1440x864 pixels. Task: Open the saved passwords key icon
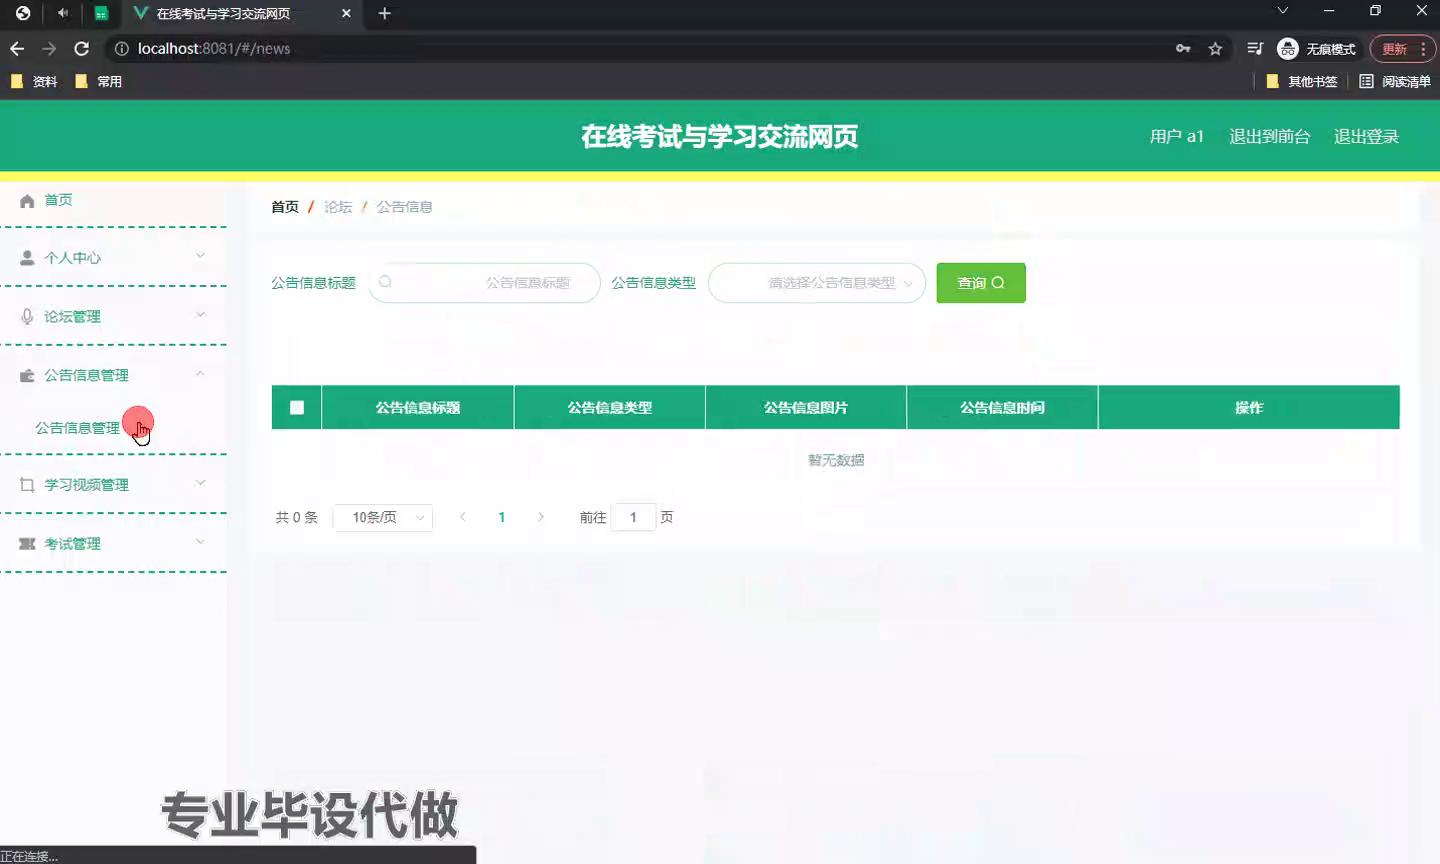tap(1183, 49)
